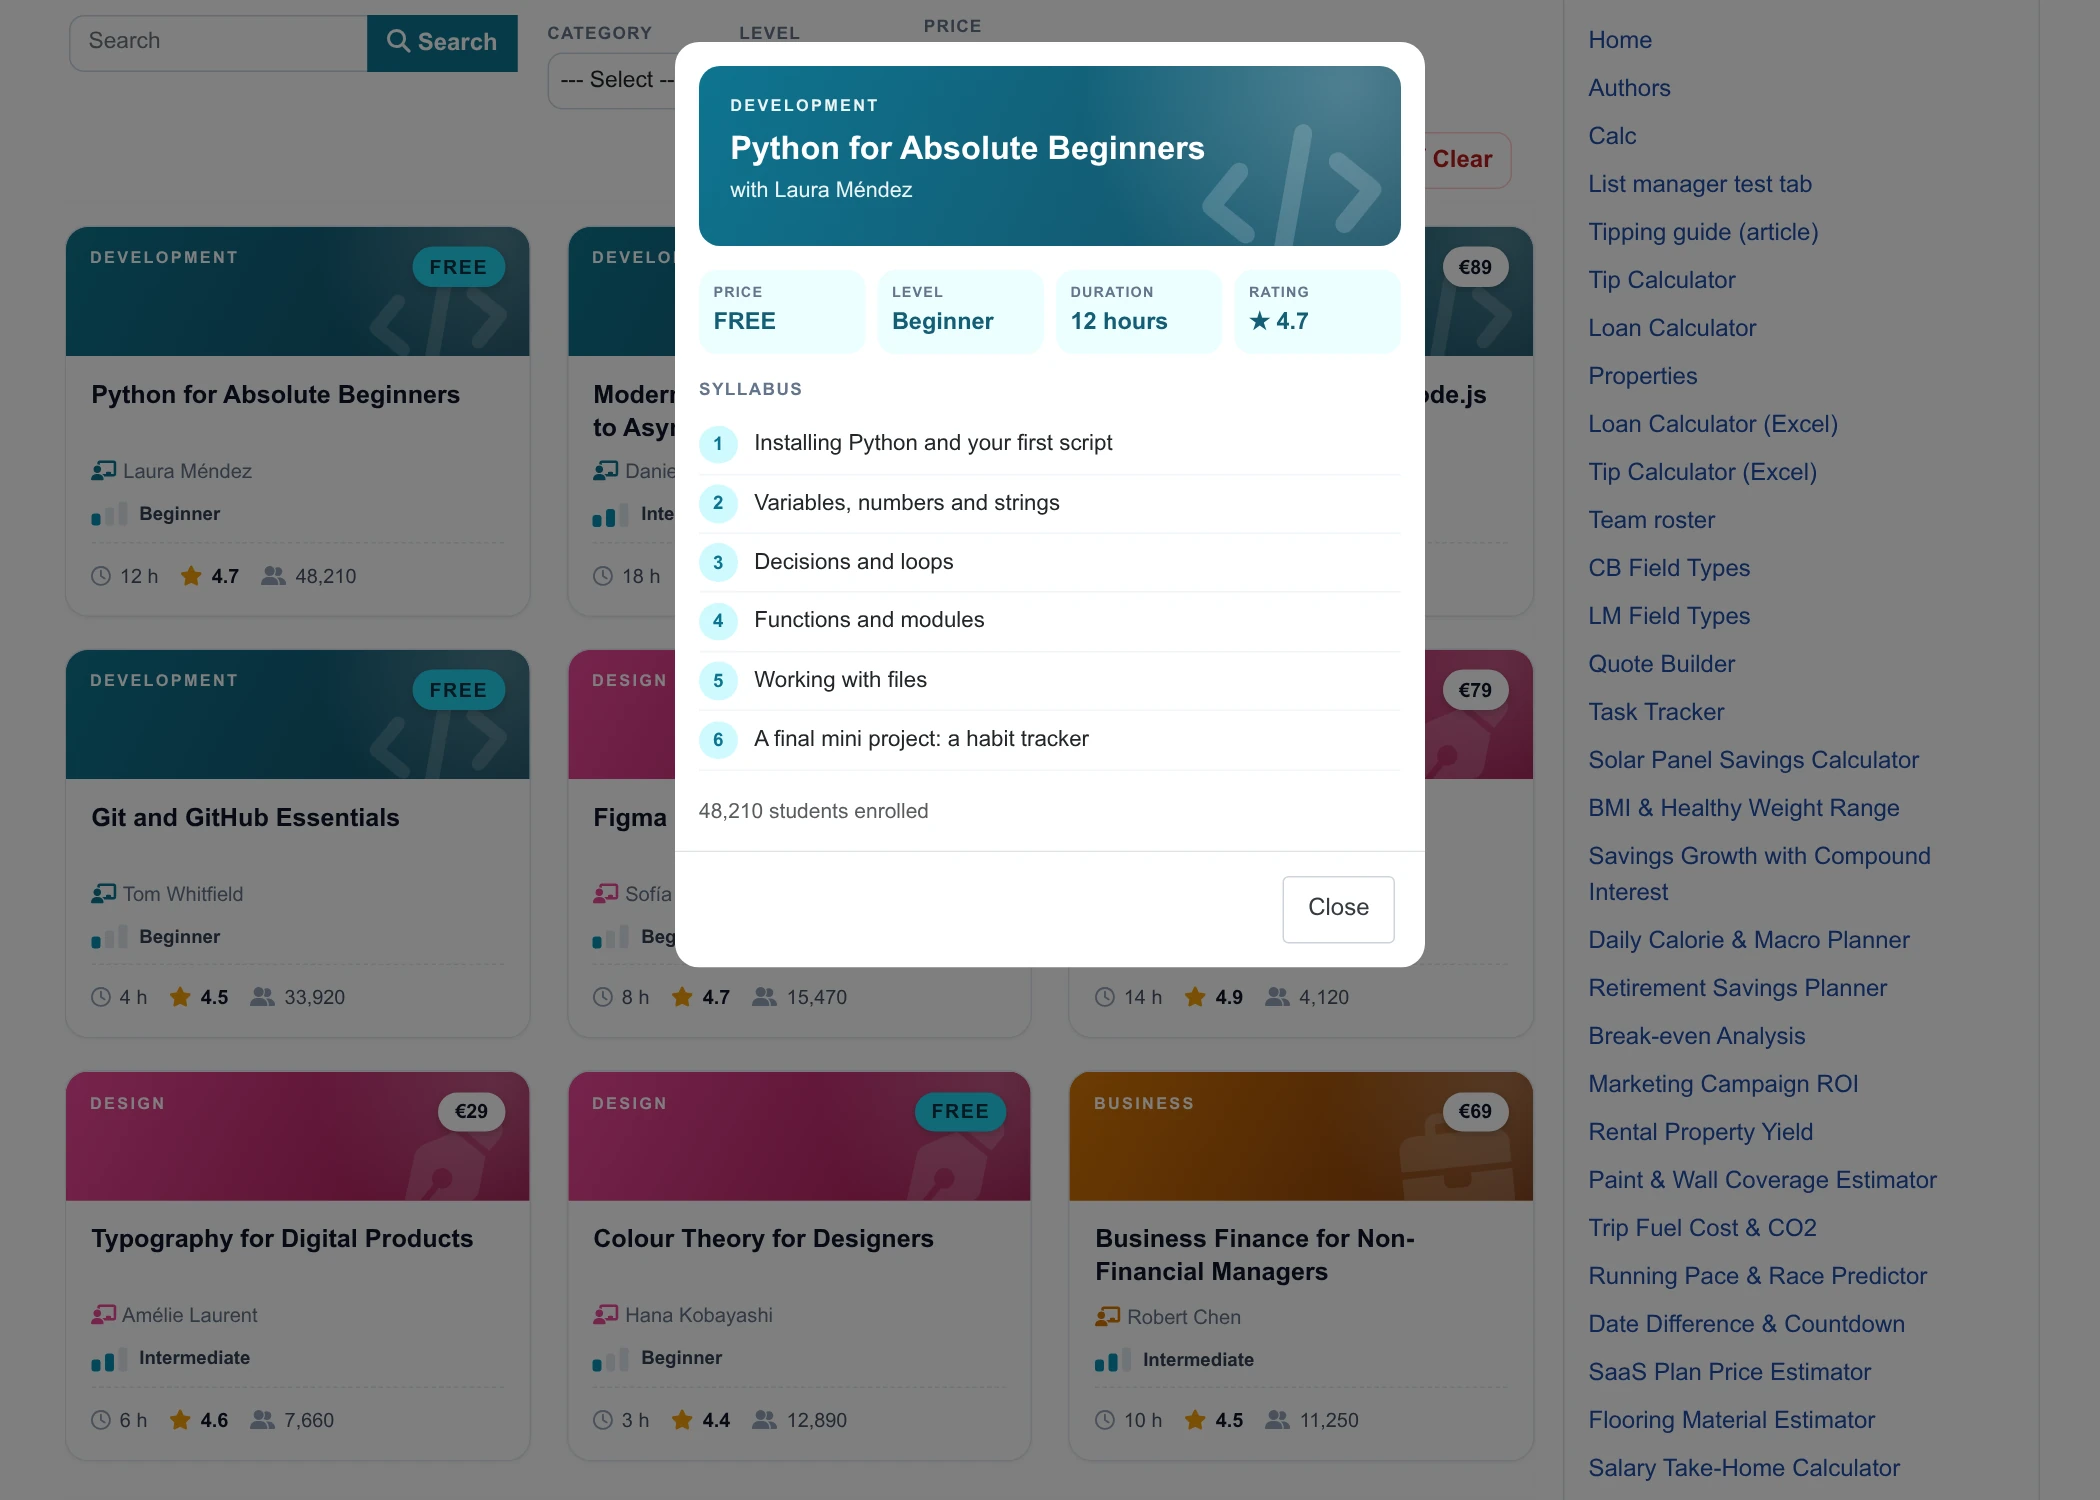
Task: Open Quote Builder sidebar link
Action: [1662, 664]
